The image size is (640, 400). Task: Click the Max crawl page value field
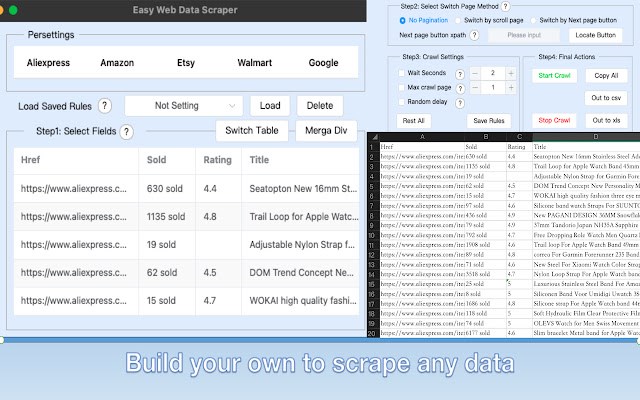pos(493,88)
